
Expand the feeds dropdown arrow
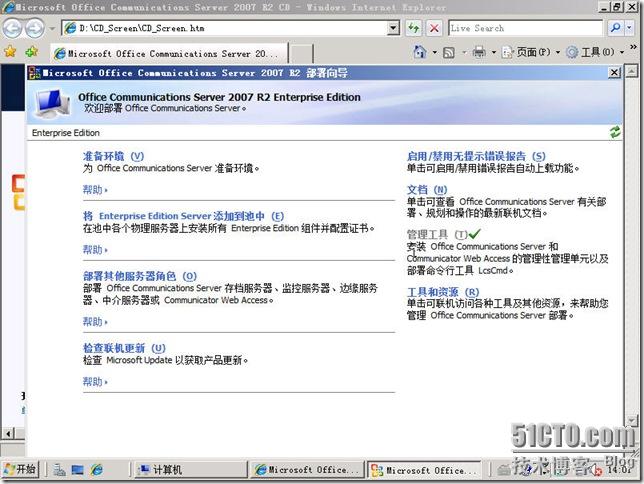tap(464, 53)
